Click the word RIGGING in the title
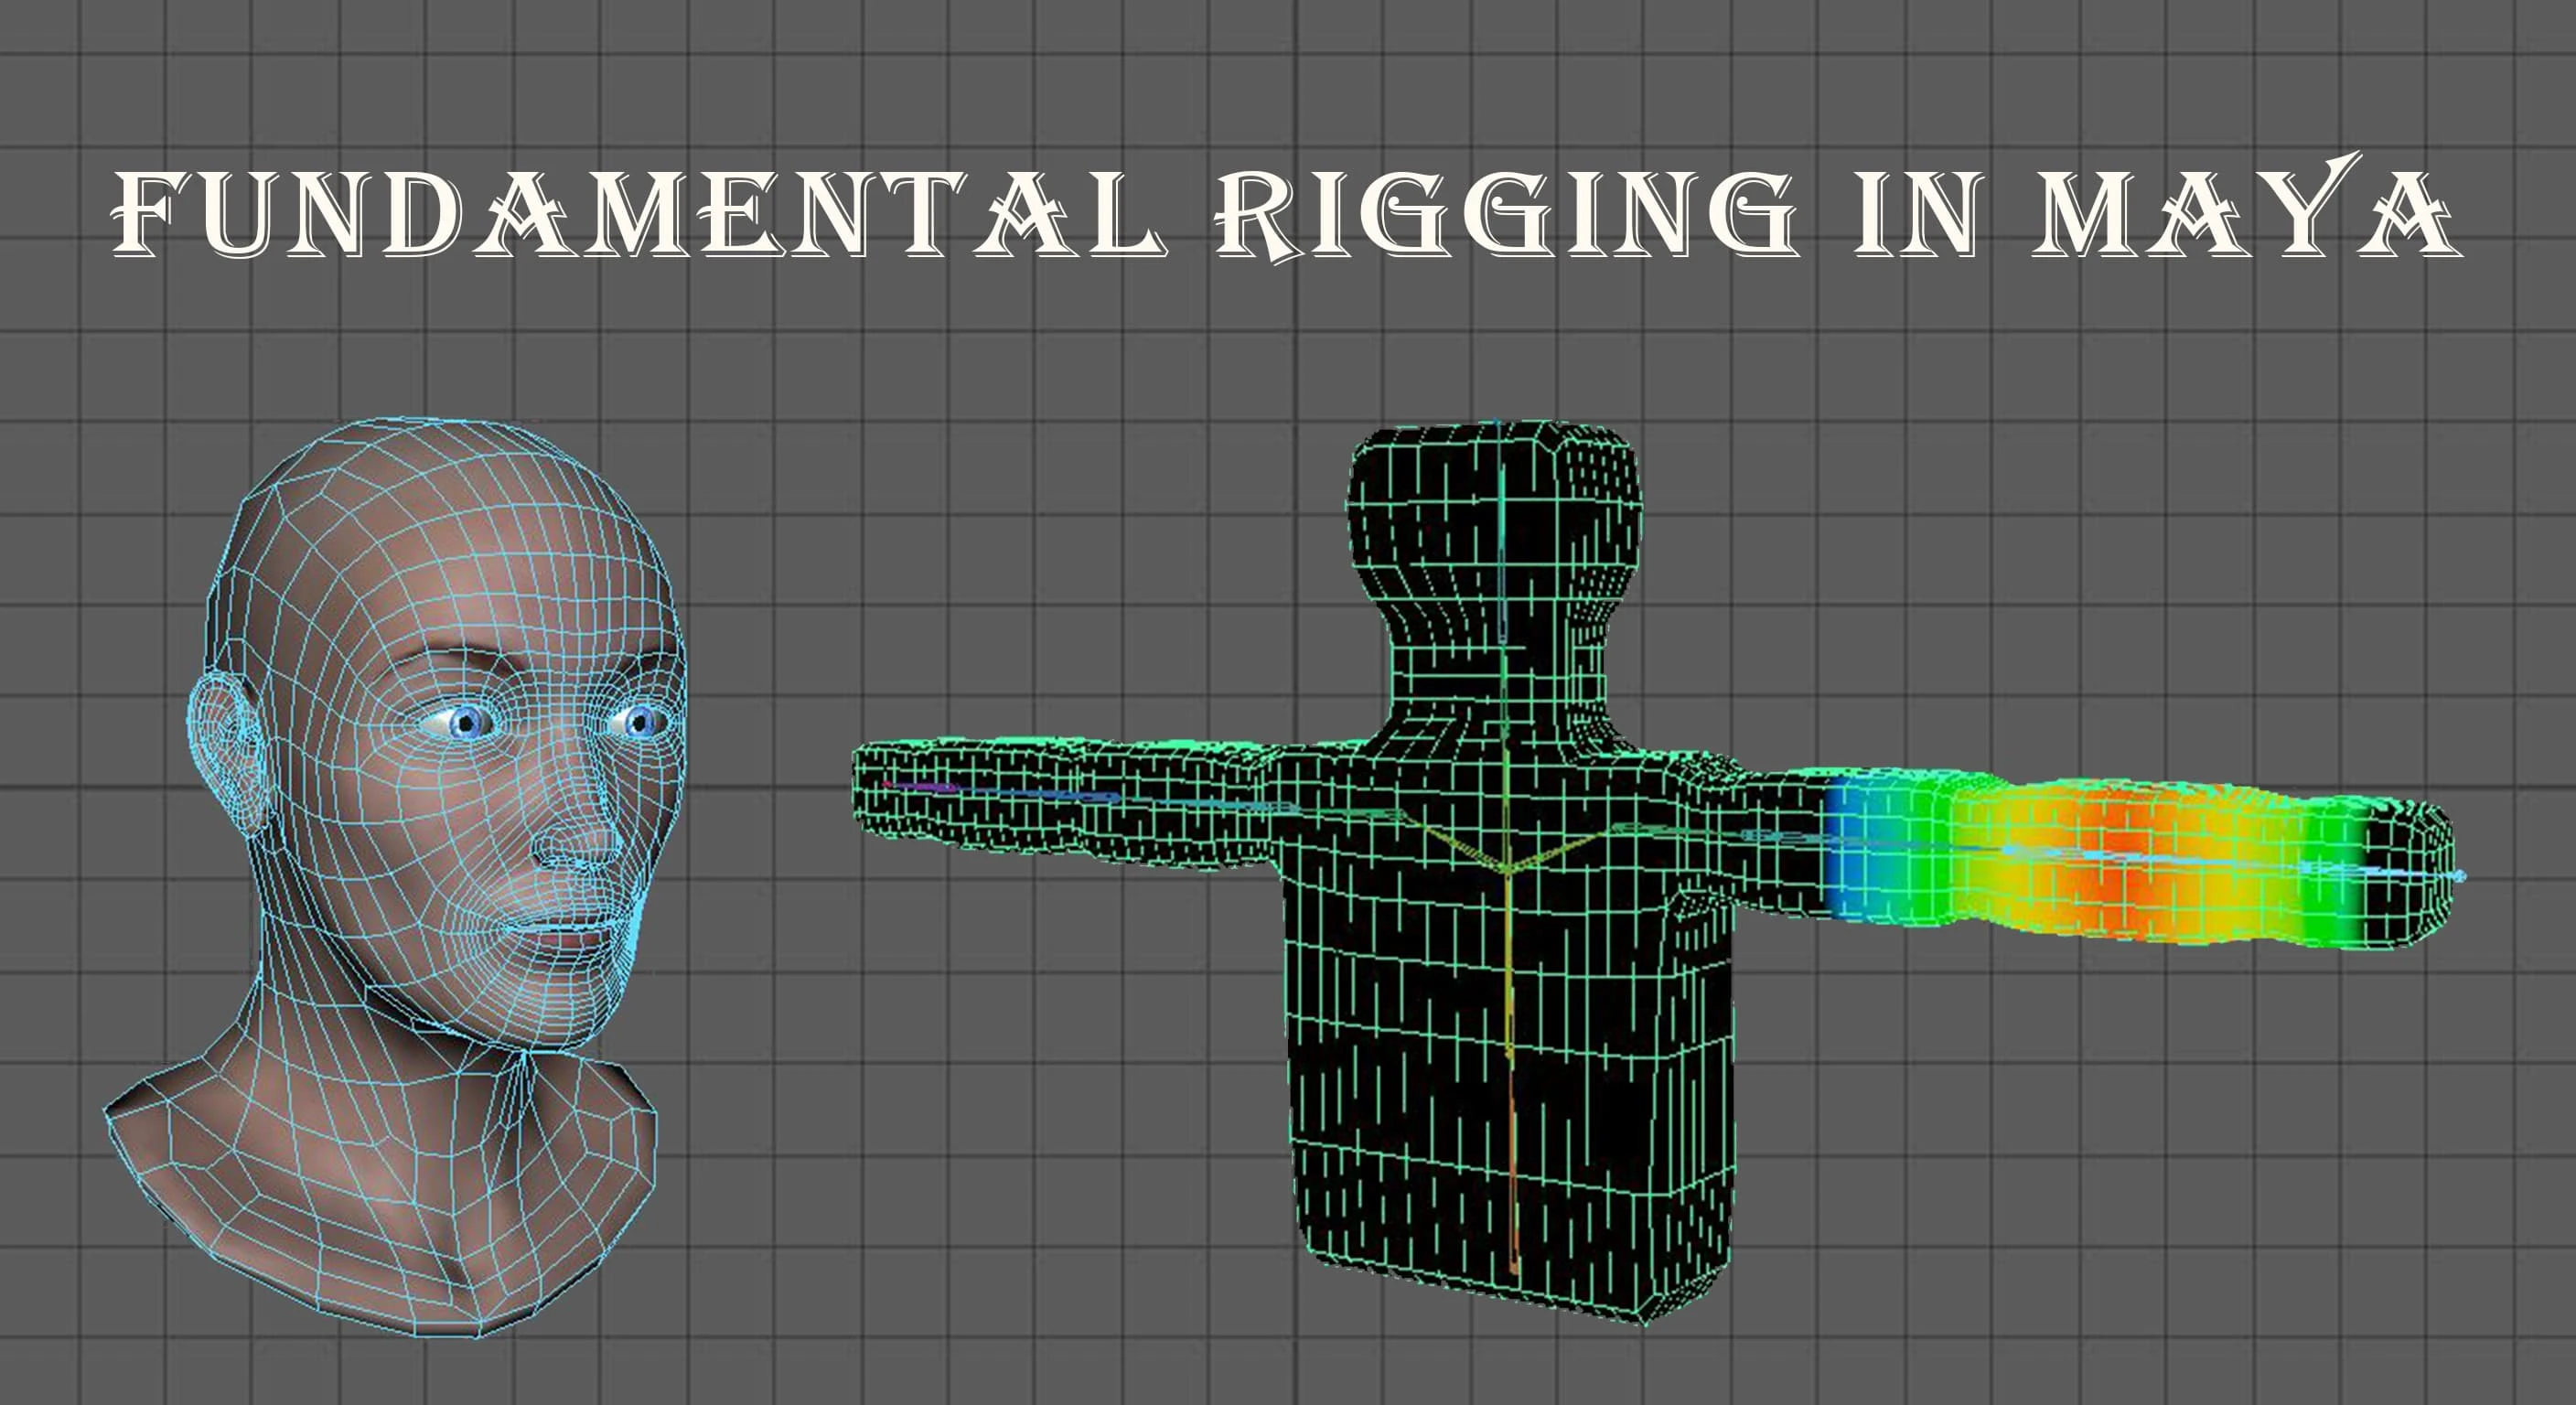Image resolution: width=2576 pixels, height=1405 pixels. (x=1505, y=213)
